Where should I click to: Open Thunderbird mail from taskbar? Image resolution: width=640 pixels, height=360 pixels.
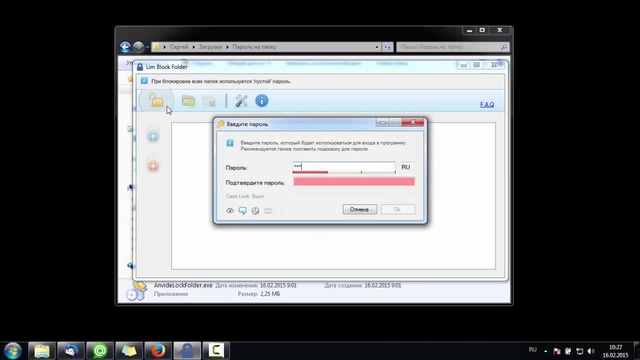(71, 351)
